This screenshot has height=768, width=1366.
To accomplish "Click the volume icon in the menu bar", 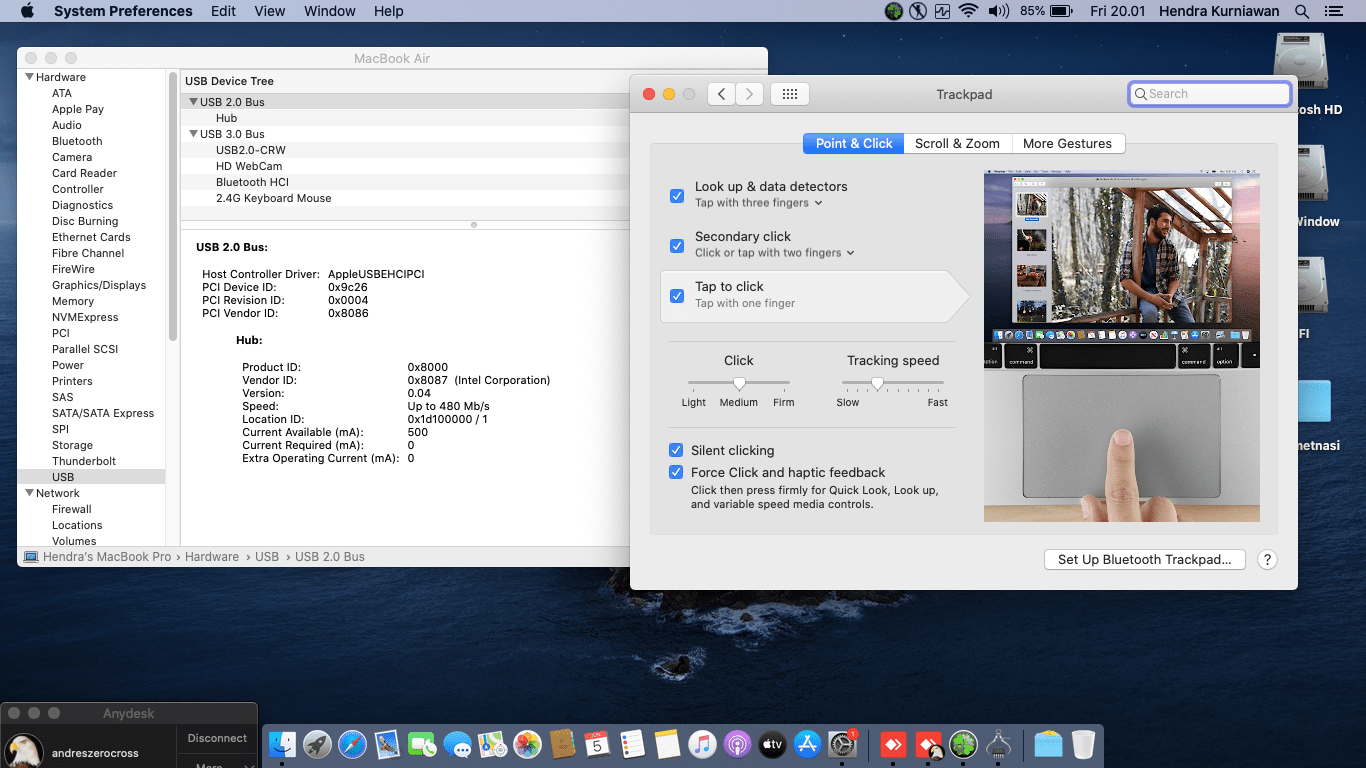I will (x=999, y=11).
